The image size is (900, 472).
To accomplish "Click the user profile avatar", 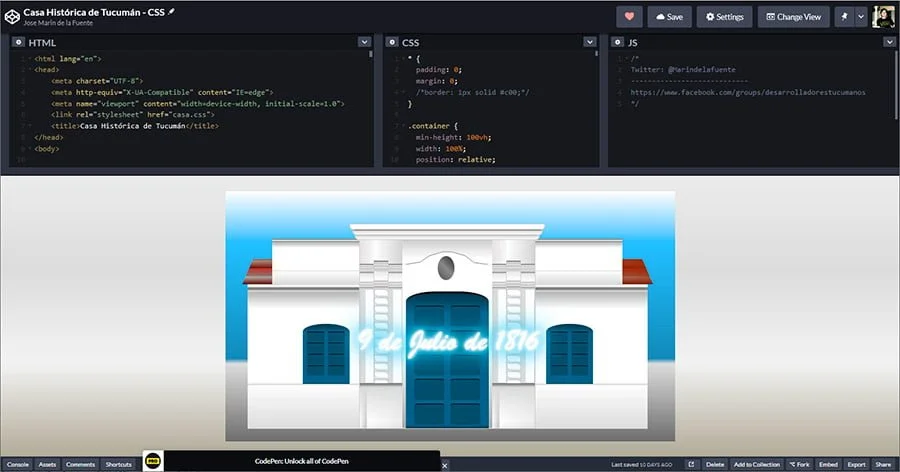I will click(x=883, y=16).
